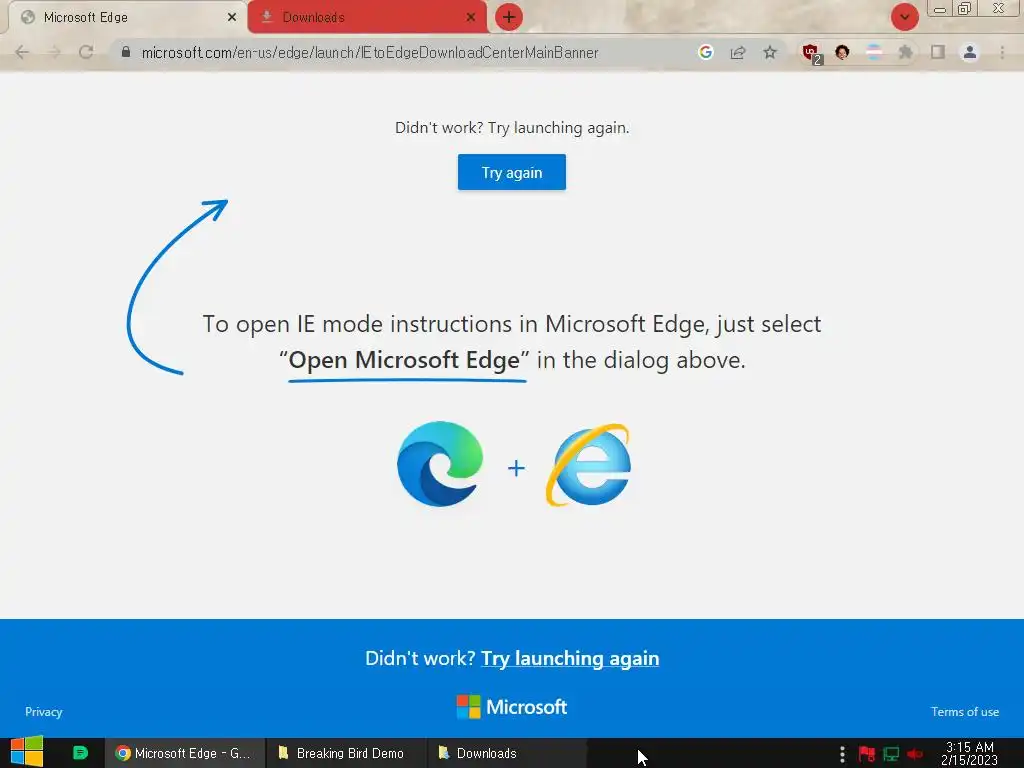Image resolution: width=1024 pixels, height=768 pixels.
Task: Click the Try launching again link
Action: pyautogui.click(x=570, y=658)
